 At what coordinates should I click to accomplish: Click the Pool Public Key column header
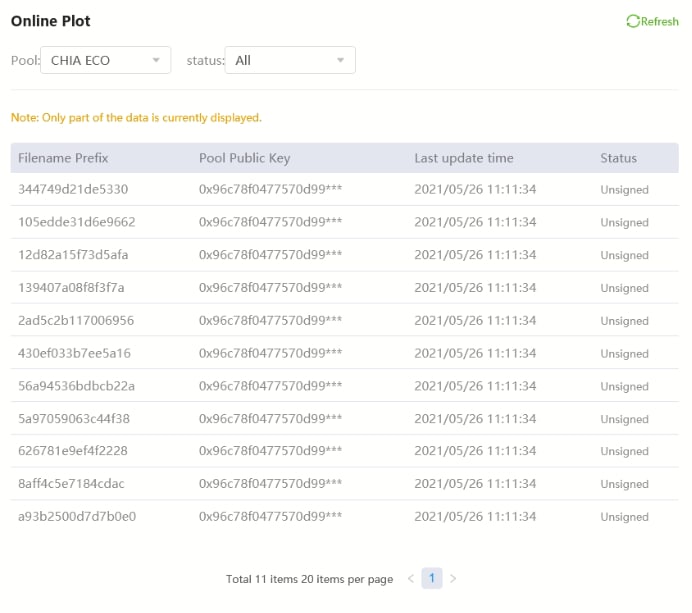pos(244,158)
